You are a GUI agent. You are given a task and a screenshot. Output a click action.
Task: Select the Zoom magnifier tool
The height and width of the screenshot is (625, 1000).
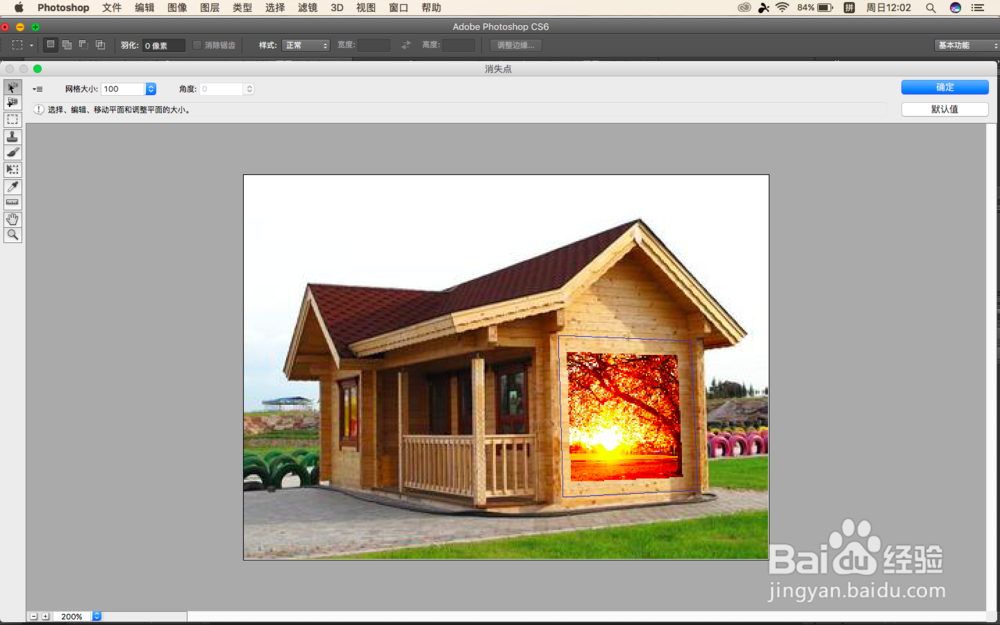pyautogui.click(x=12, y=235)
